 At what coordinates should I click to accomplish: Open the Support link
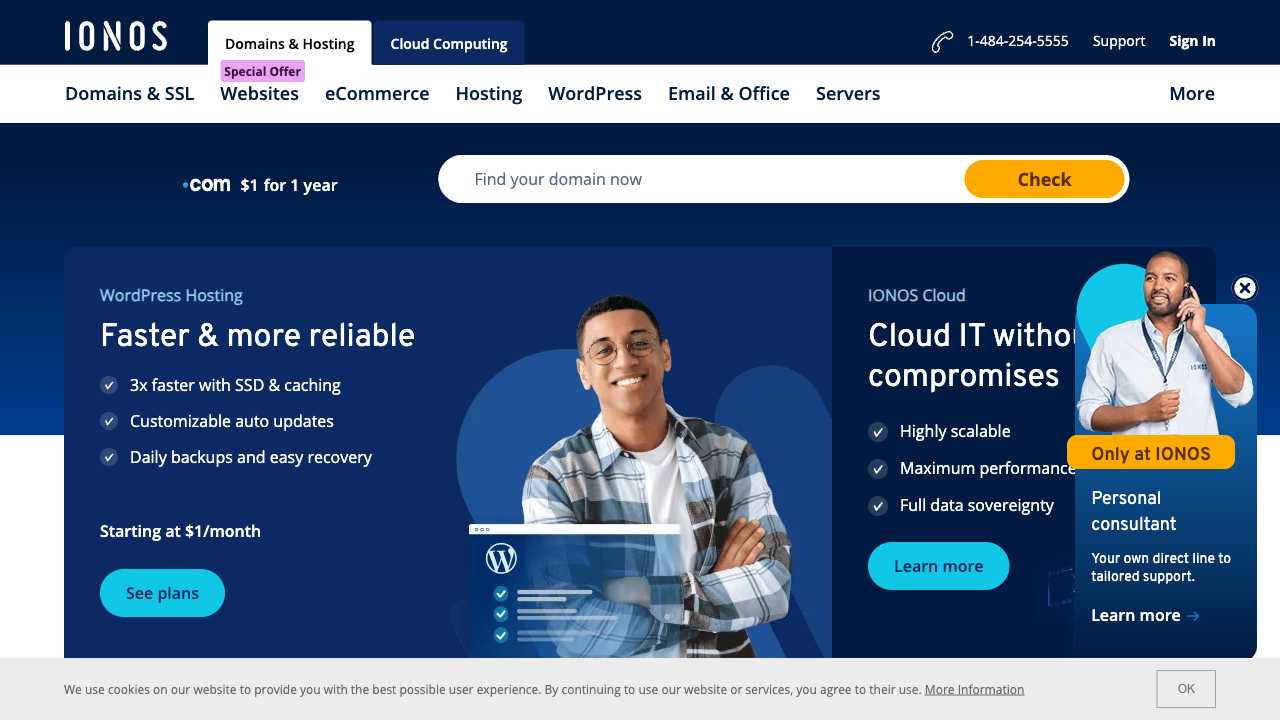point(1119,41)
